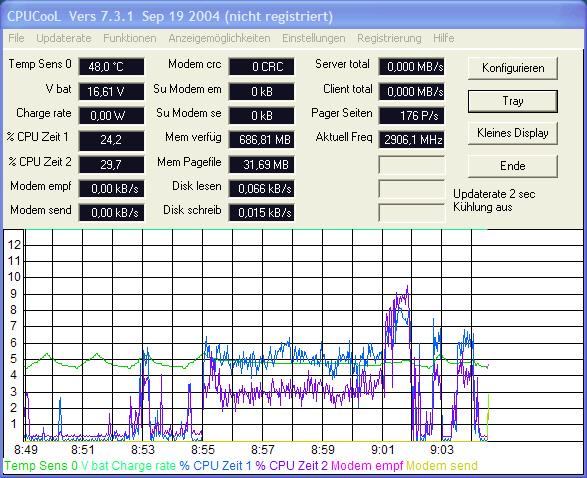Image resolution: width=587 pixels, height=478 pixels.
Task: Click the 9:03 time label on graph
Action: point(442,449)
